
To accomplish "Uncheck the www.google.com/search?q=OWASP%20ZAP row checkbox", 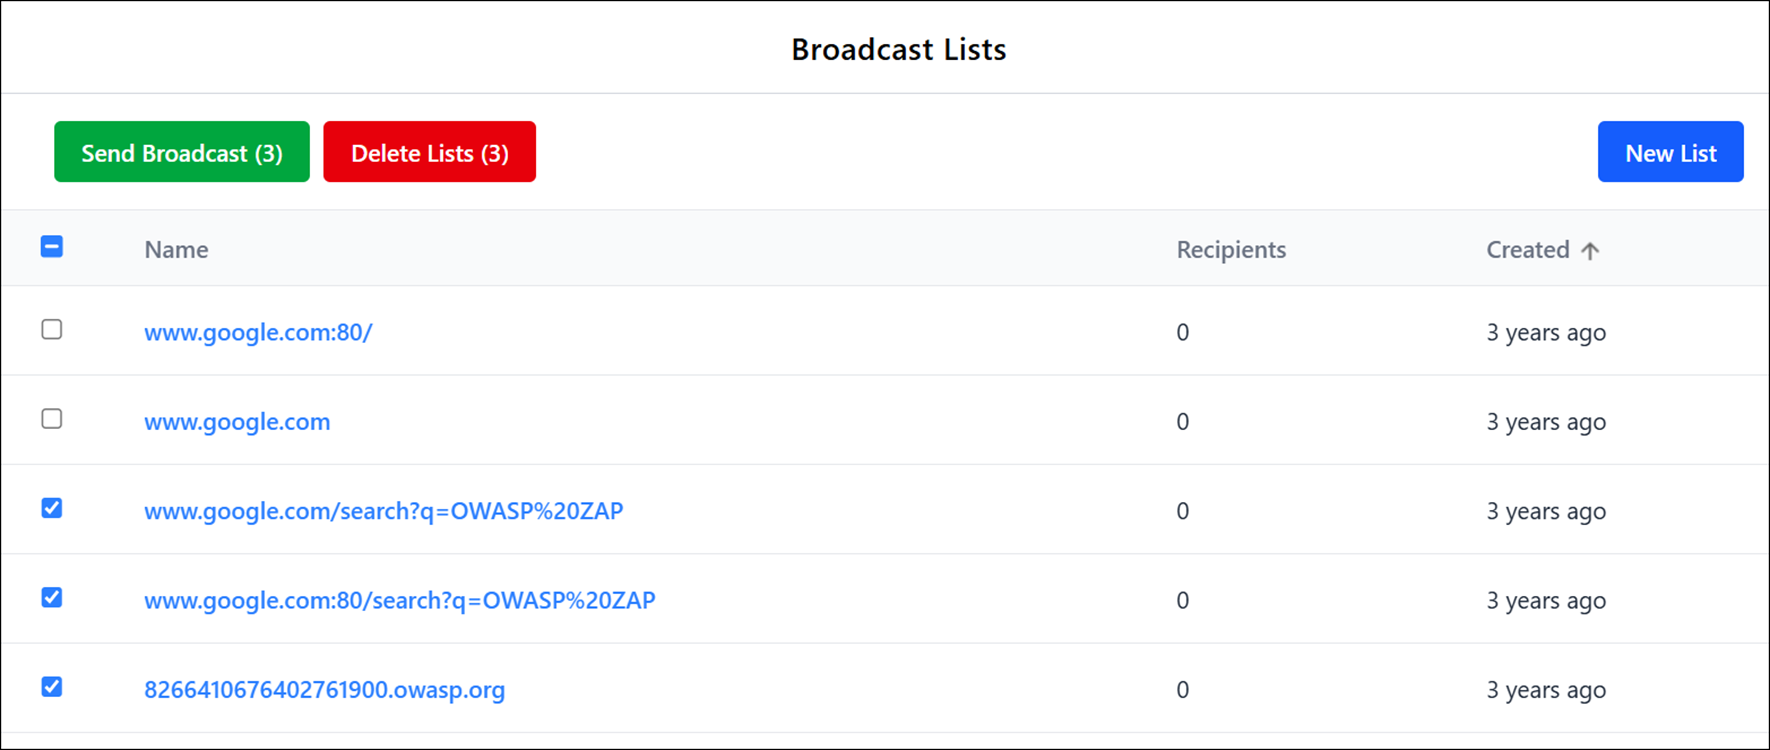I will [x=52, y=508].
